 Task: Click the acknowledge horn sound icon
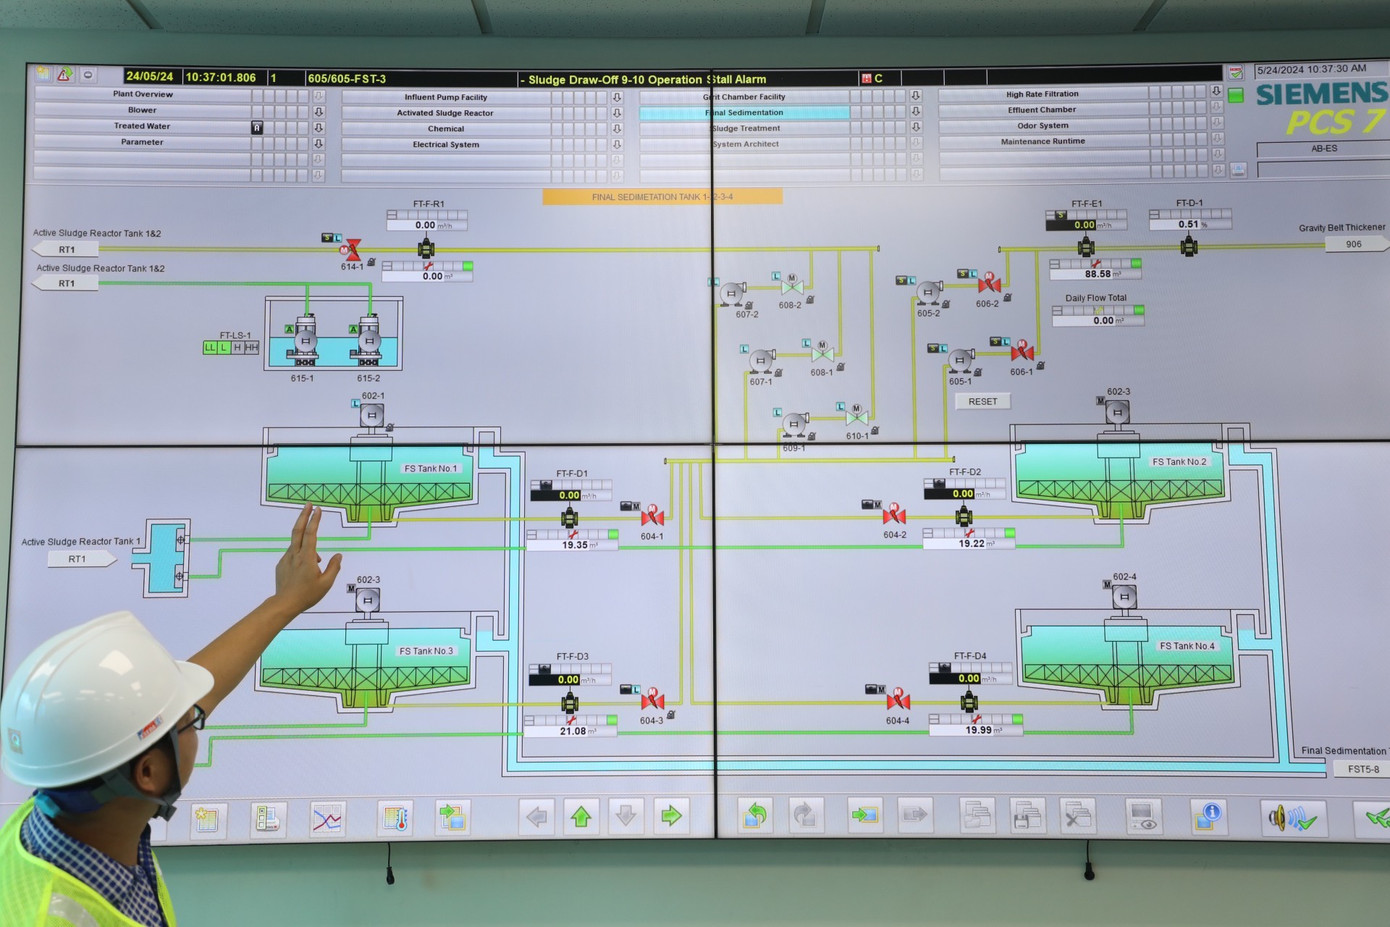click(x=1292, y=819)
